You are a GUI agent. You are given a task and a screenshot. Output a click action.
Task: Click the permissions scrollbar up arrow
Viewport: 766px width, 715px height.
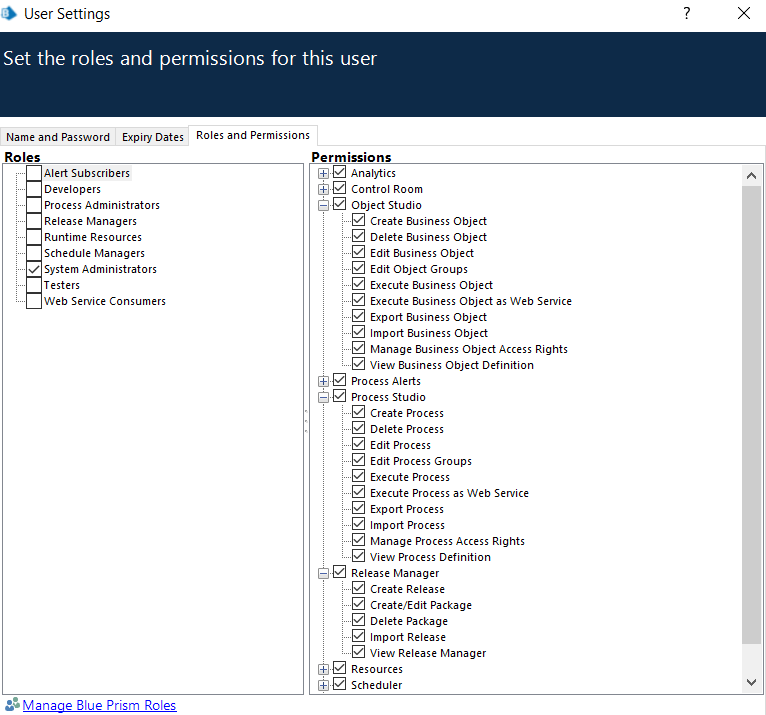coord(751,176)
